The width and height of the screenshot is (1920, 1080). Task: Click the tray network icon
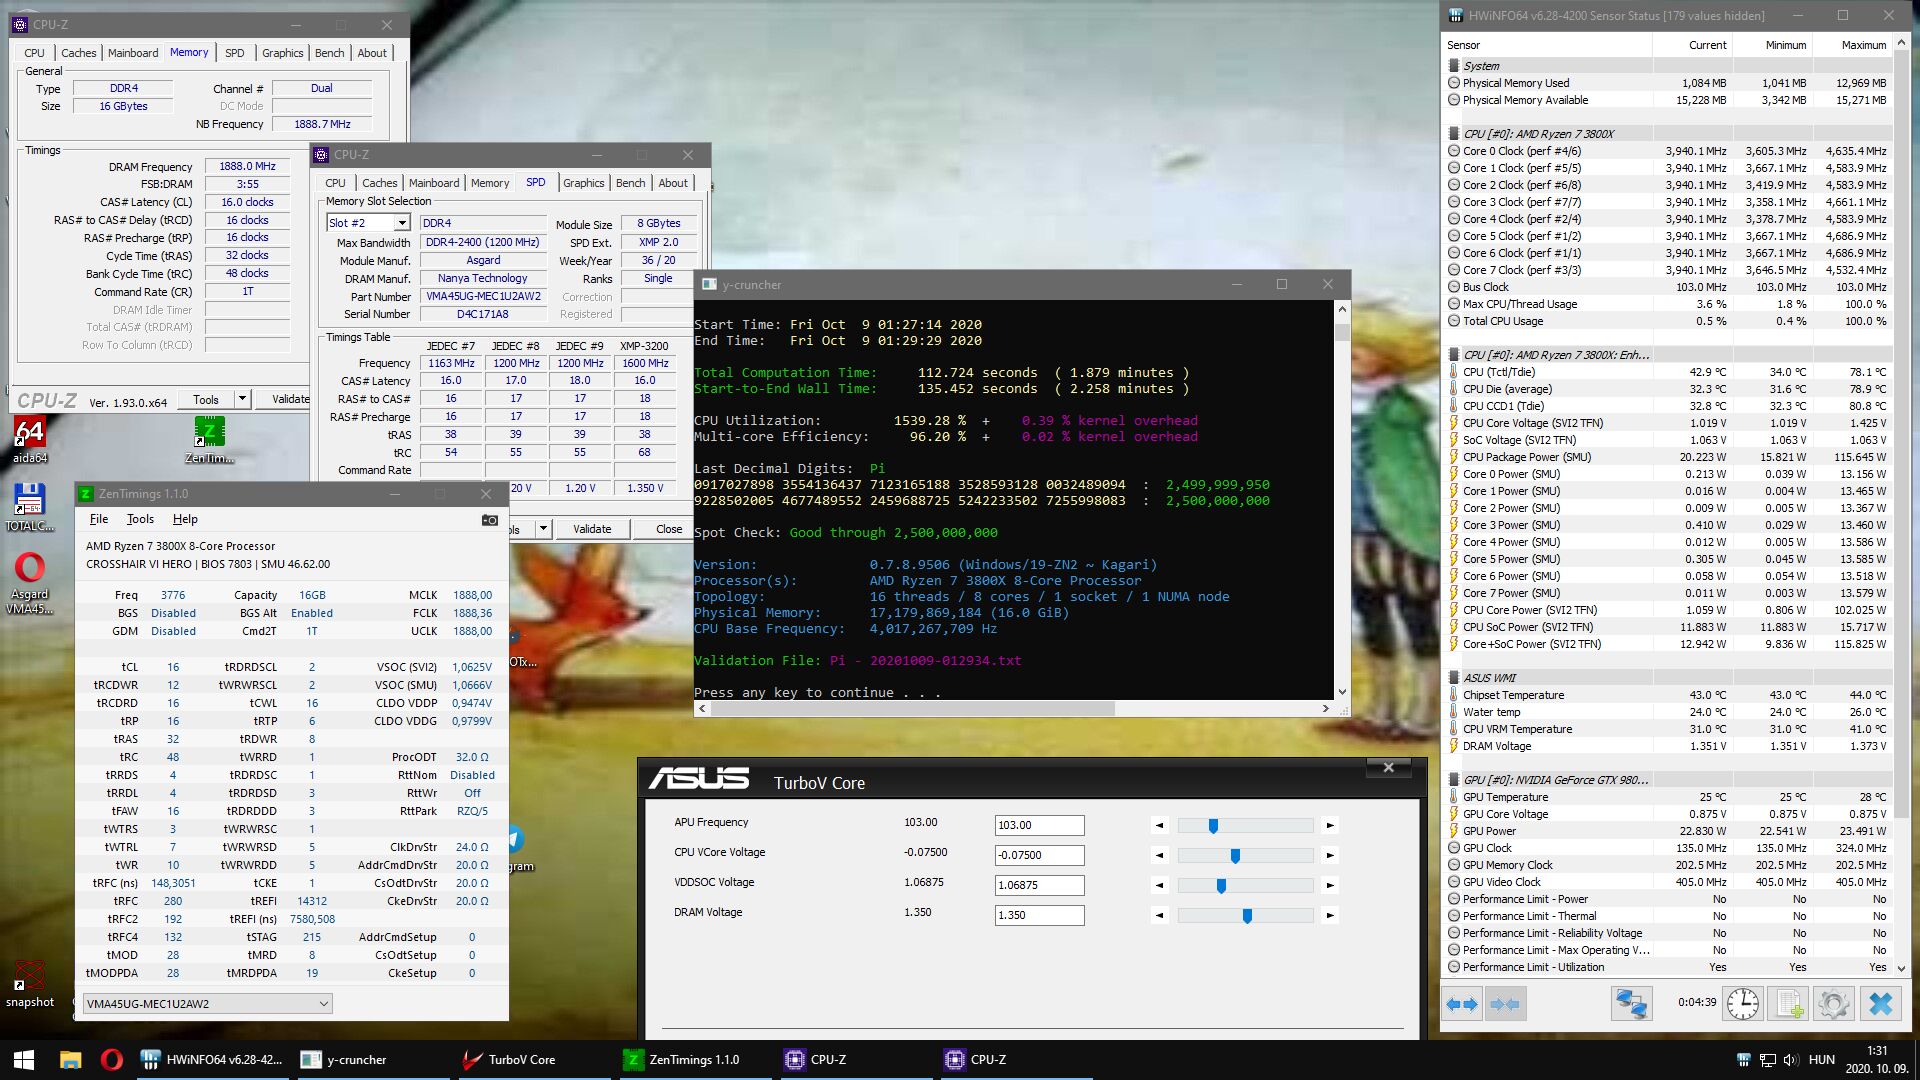(1767, 1060)
